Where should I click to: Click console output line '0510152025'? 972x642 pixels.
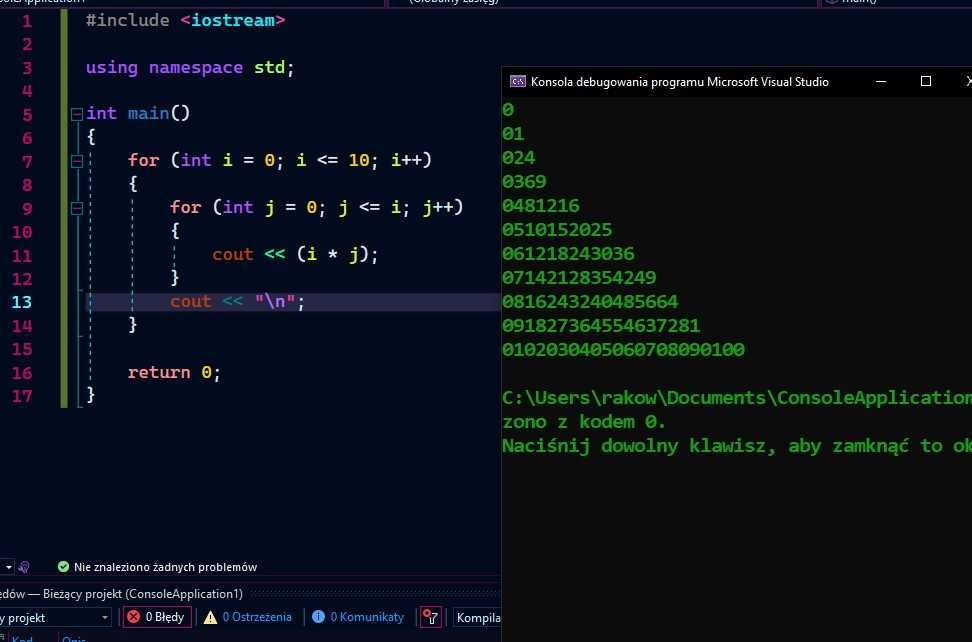(x=557, y=231)
